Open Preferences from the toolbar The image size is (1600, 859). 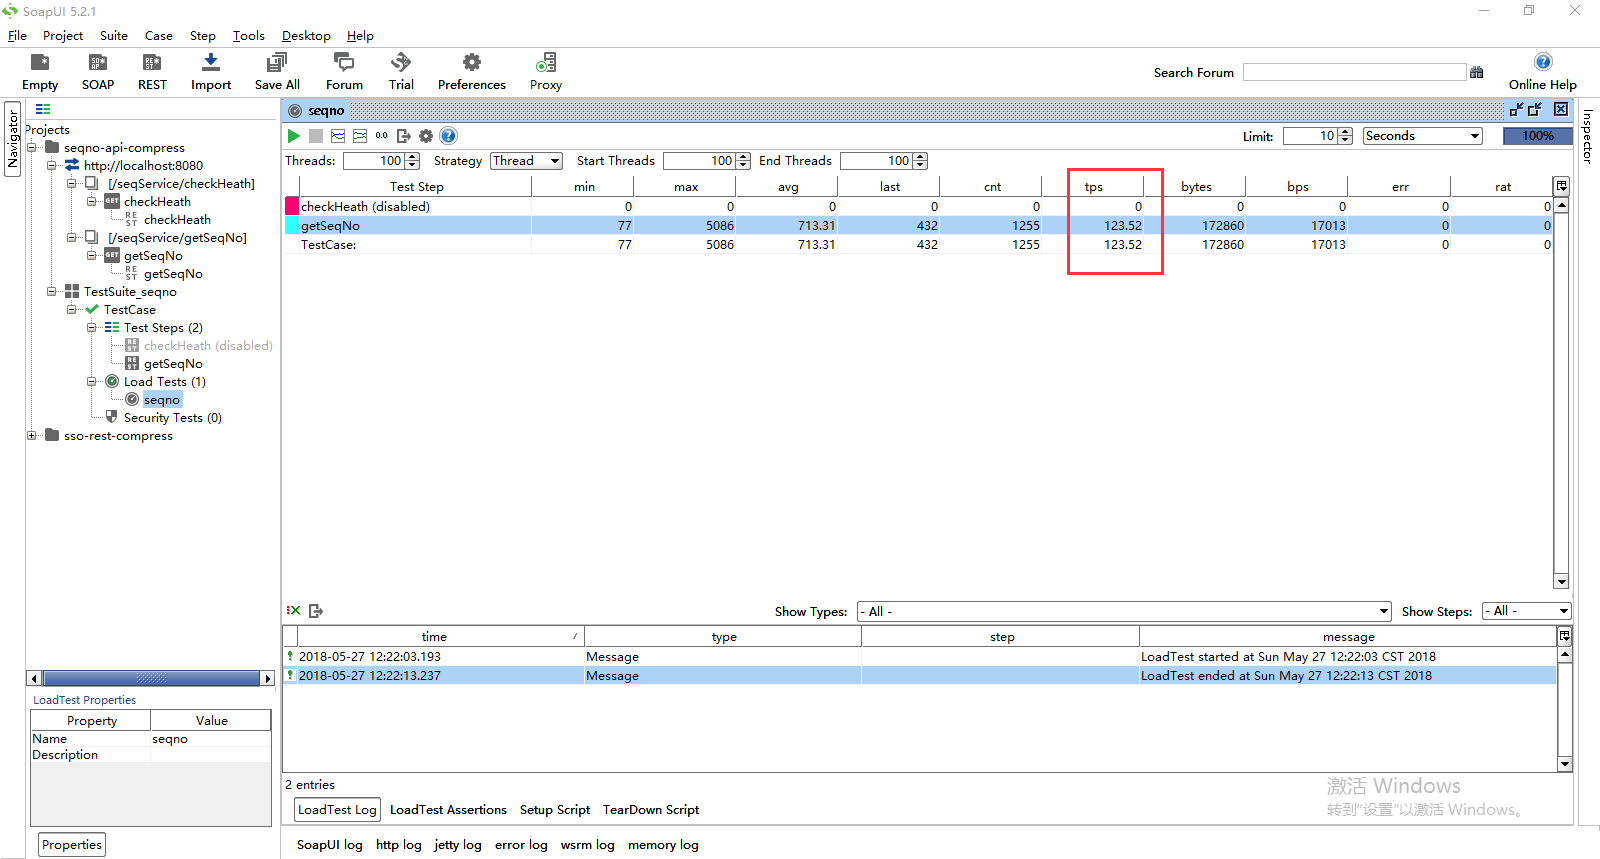click(x=472, y=72)
